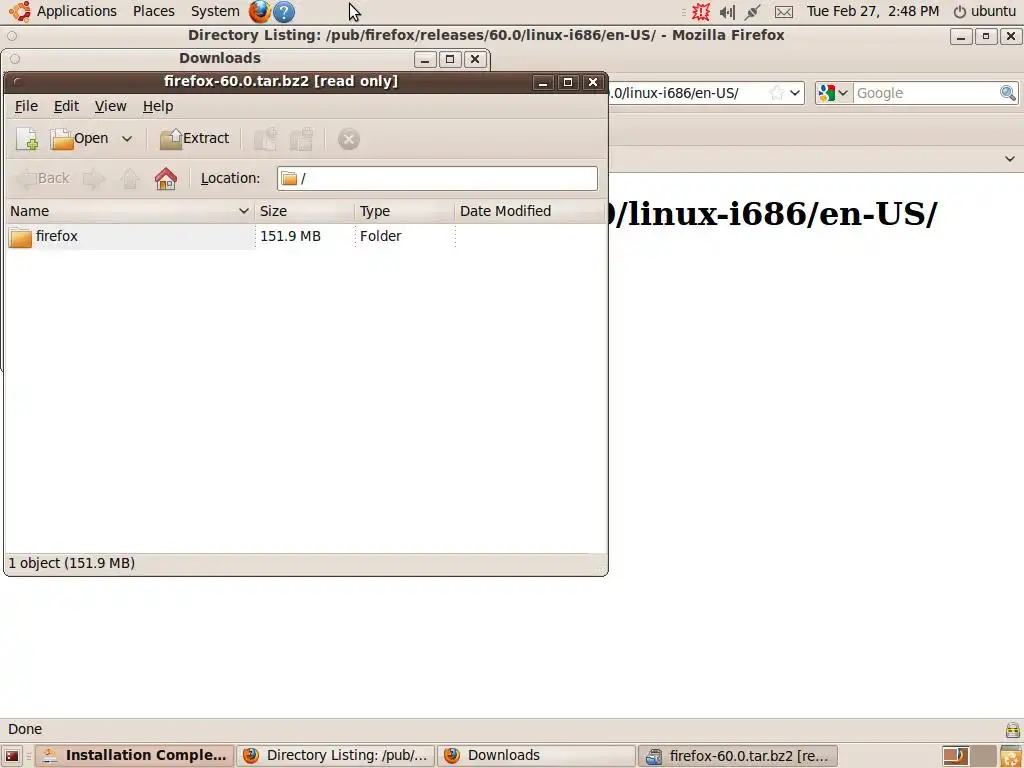This screenshot has width=1024, height=768.
Task: Bookmark page with star icon in Firefox
Action: (x=776, y=93)
